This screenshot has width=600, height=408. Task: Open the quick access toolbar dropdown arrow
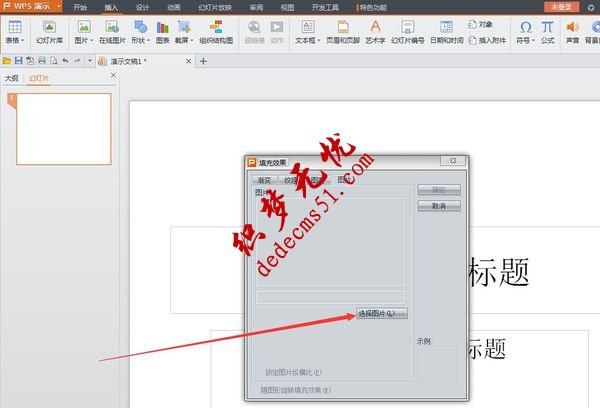90,60
